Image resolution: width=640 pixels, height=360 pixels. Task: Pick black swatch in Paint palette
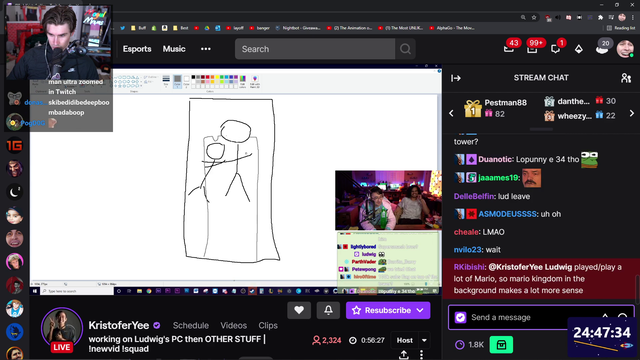point(194,77)
